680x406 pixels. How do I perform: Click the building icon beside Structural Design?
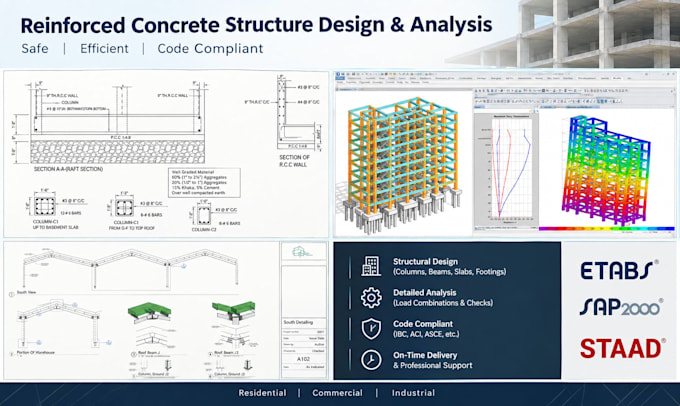pyautogui.click(x=371, y=266)
